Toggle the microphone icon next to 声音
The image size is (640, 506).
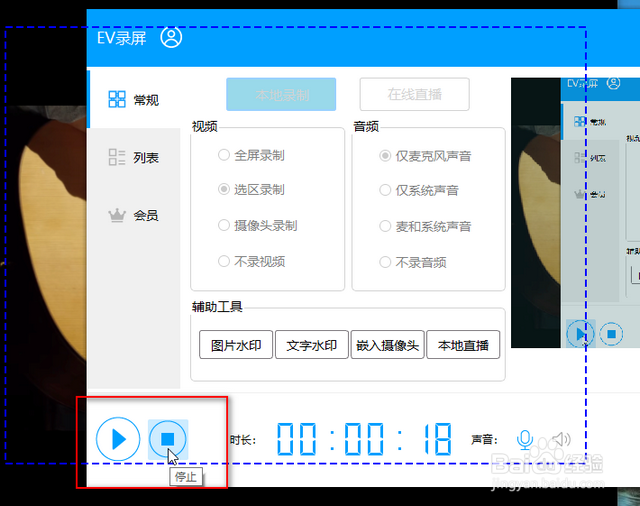pyautogui.click(x=525, y=440)
